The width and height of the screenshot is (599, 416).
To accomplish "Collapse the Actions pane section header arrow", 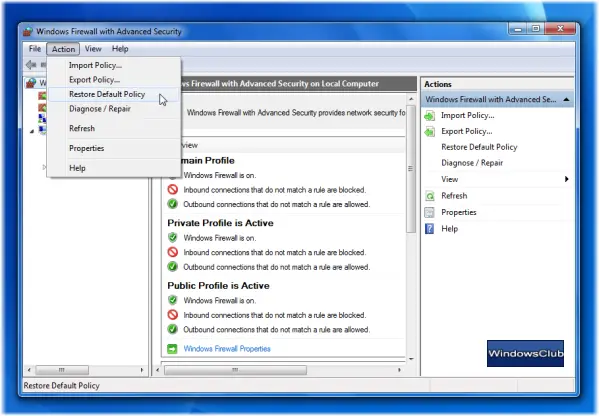I will 567,100.
